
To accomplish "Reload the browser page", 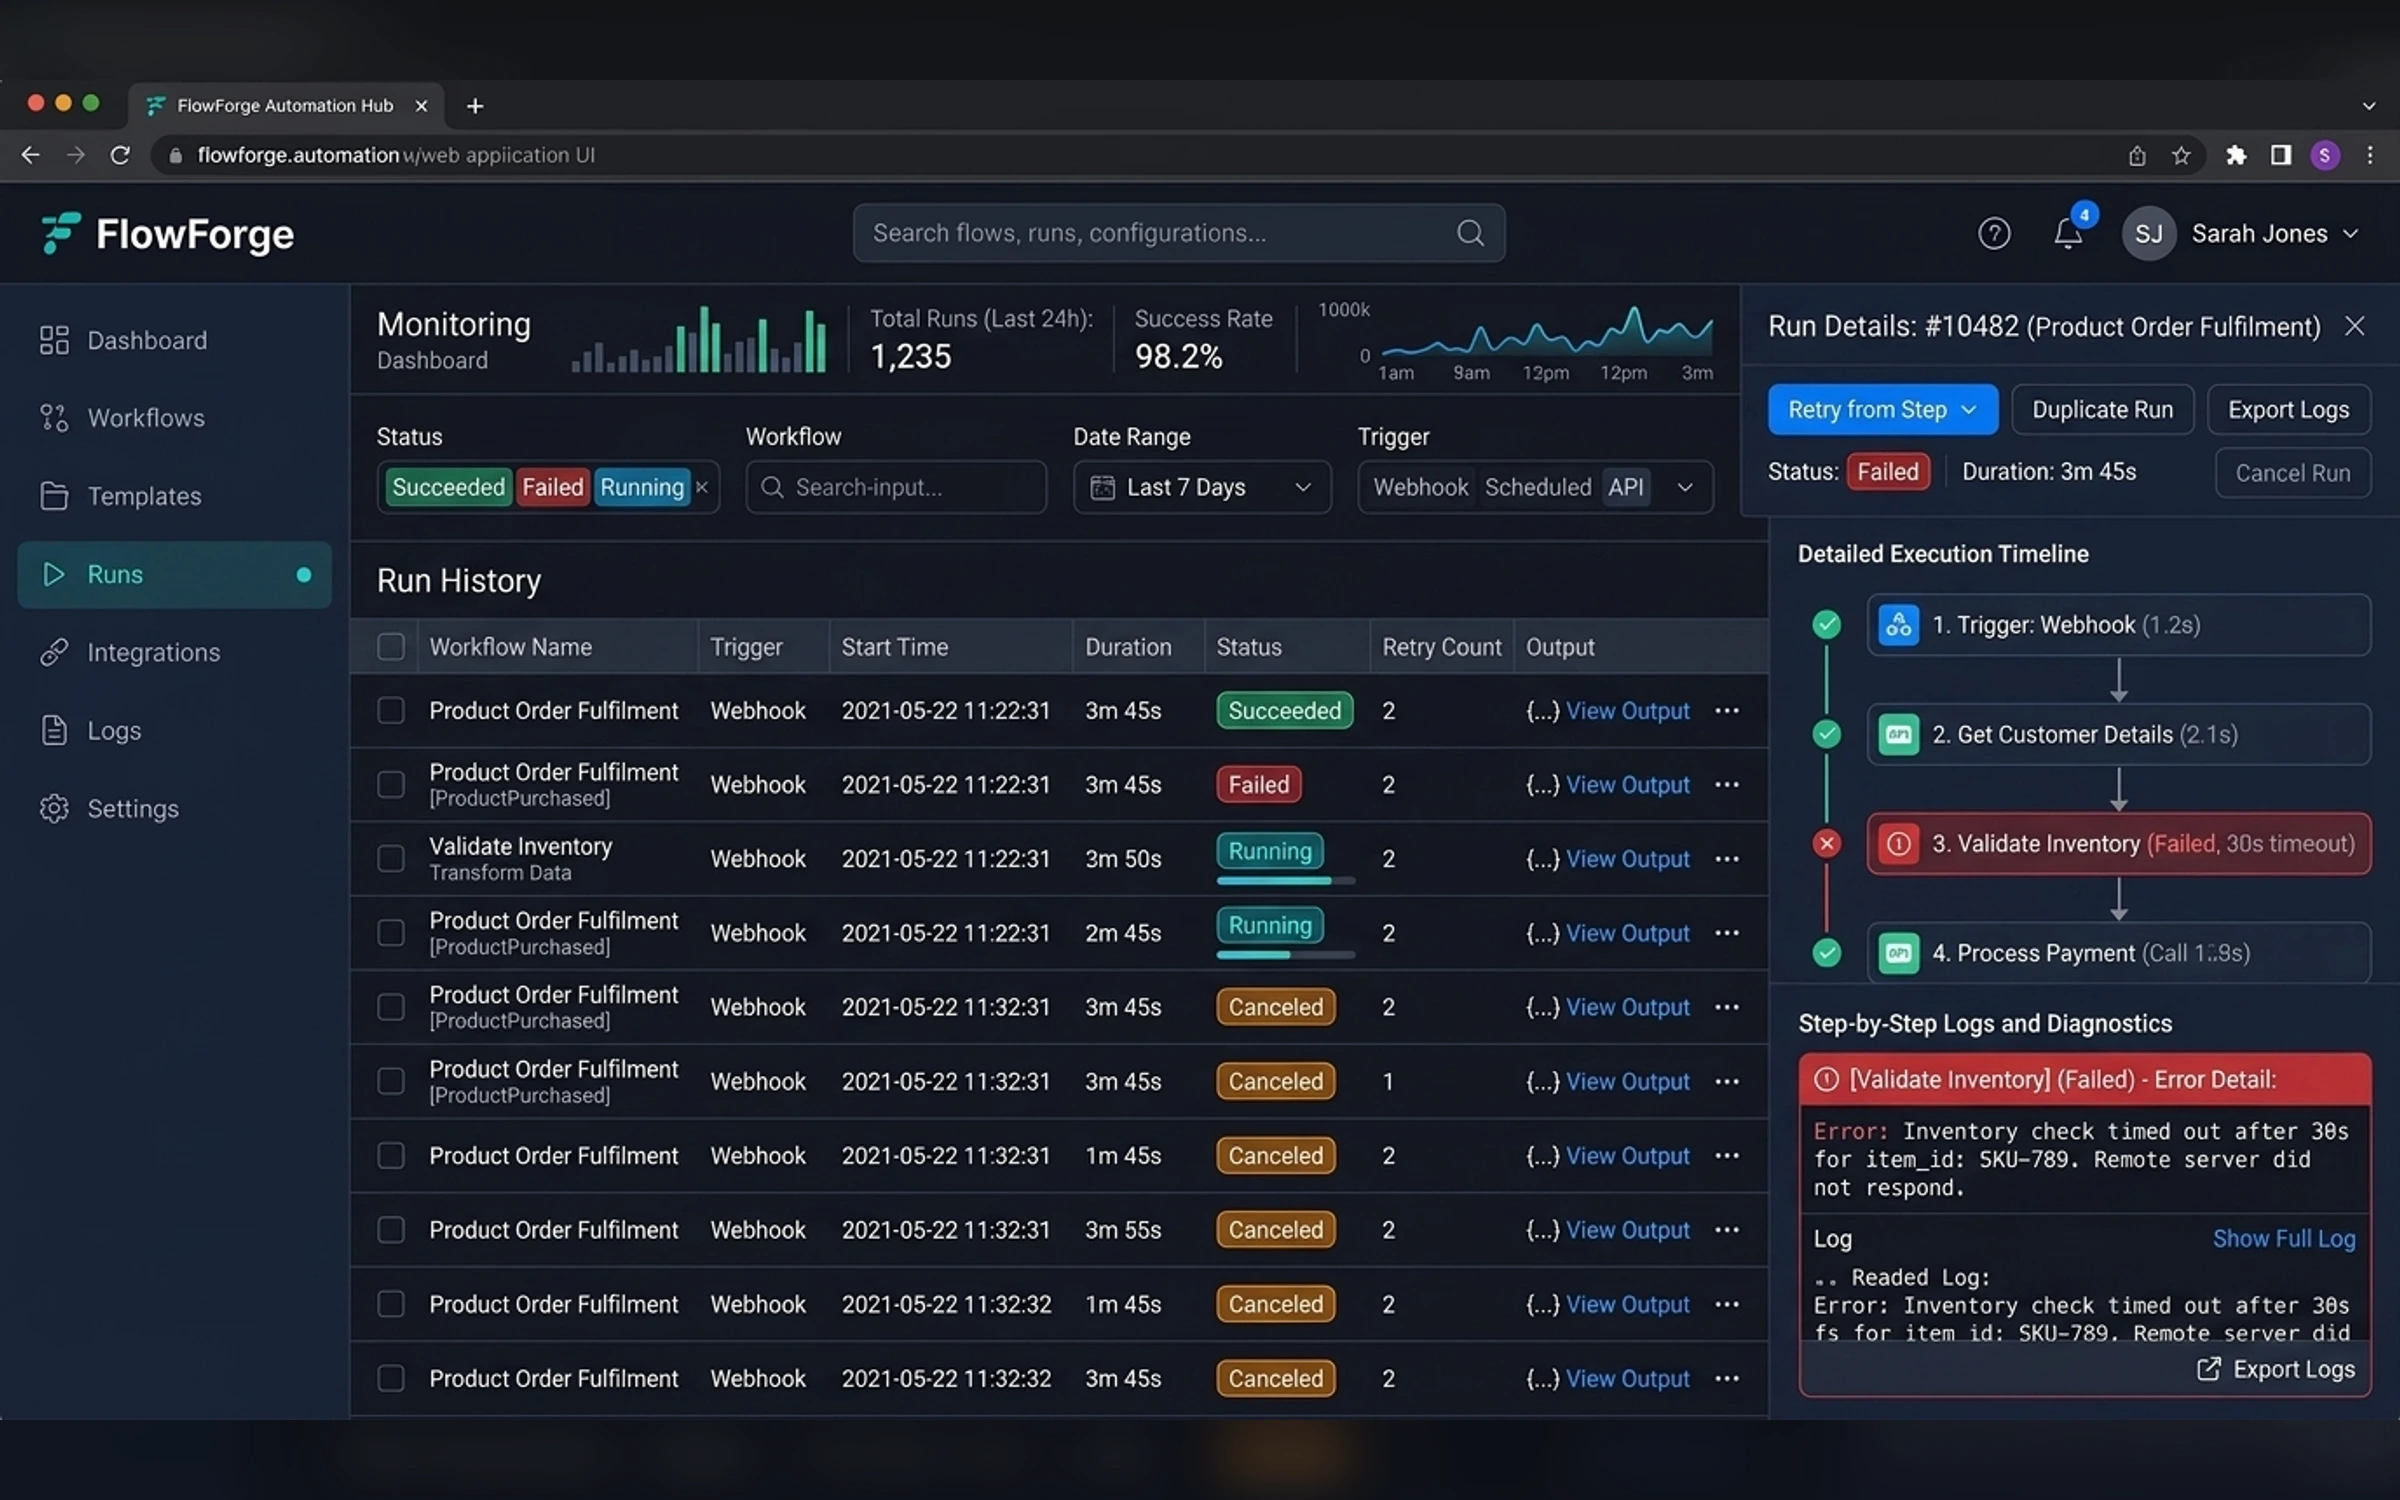I will [x=120, y=155].
